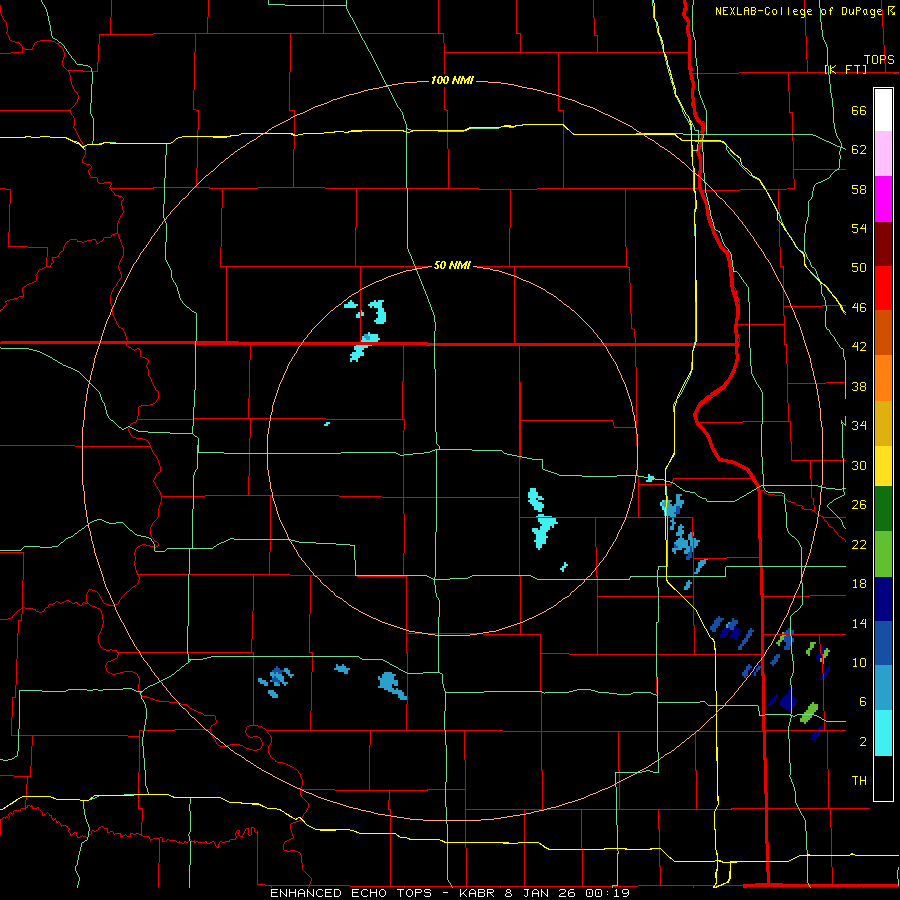Select the cyan legend swatch
Viewport: 900px width, 900px height.
pyautogui.click(x=883, y=733)
